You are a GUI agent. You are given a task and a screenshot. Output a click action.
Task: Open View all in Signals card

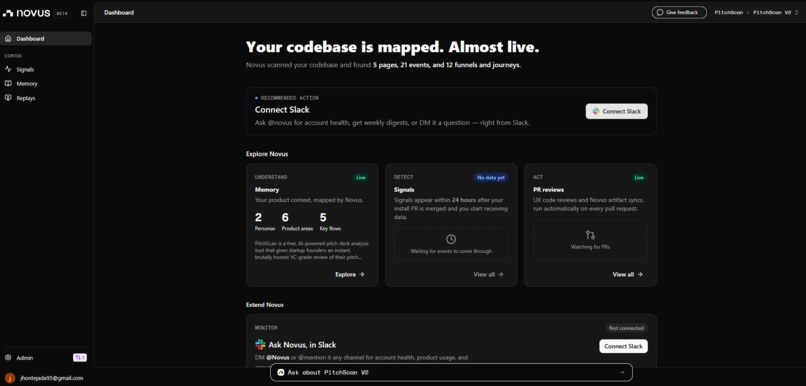tap(488, 274)
